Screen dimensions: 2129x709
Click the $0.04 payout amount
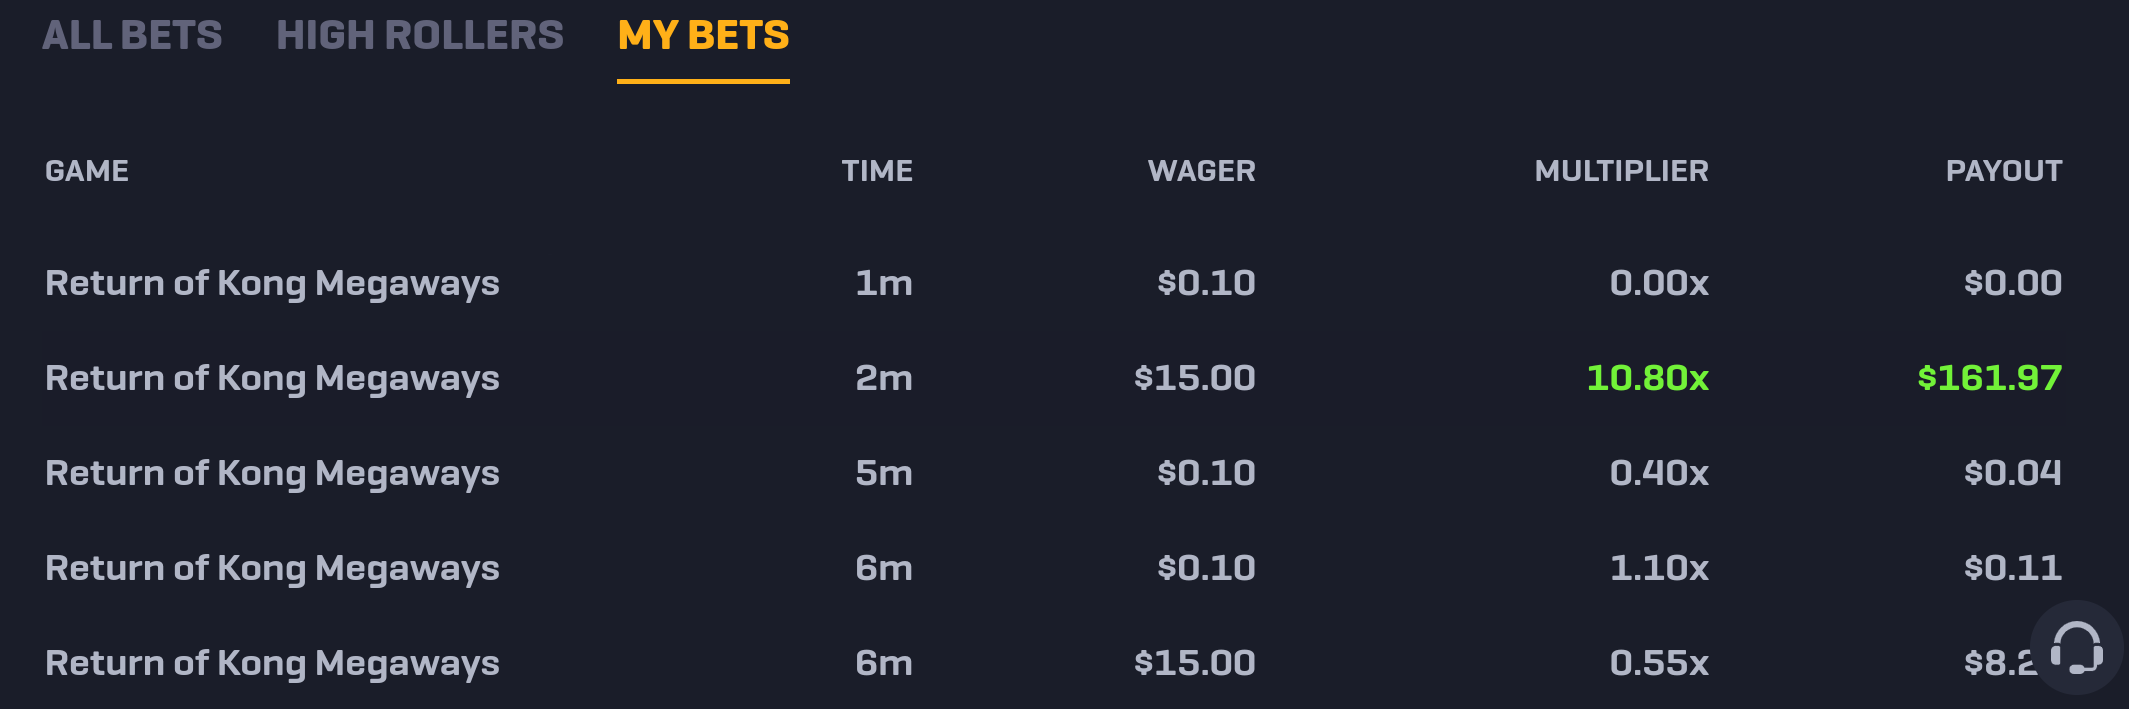pyautogui.click(x=2012, y=473)
